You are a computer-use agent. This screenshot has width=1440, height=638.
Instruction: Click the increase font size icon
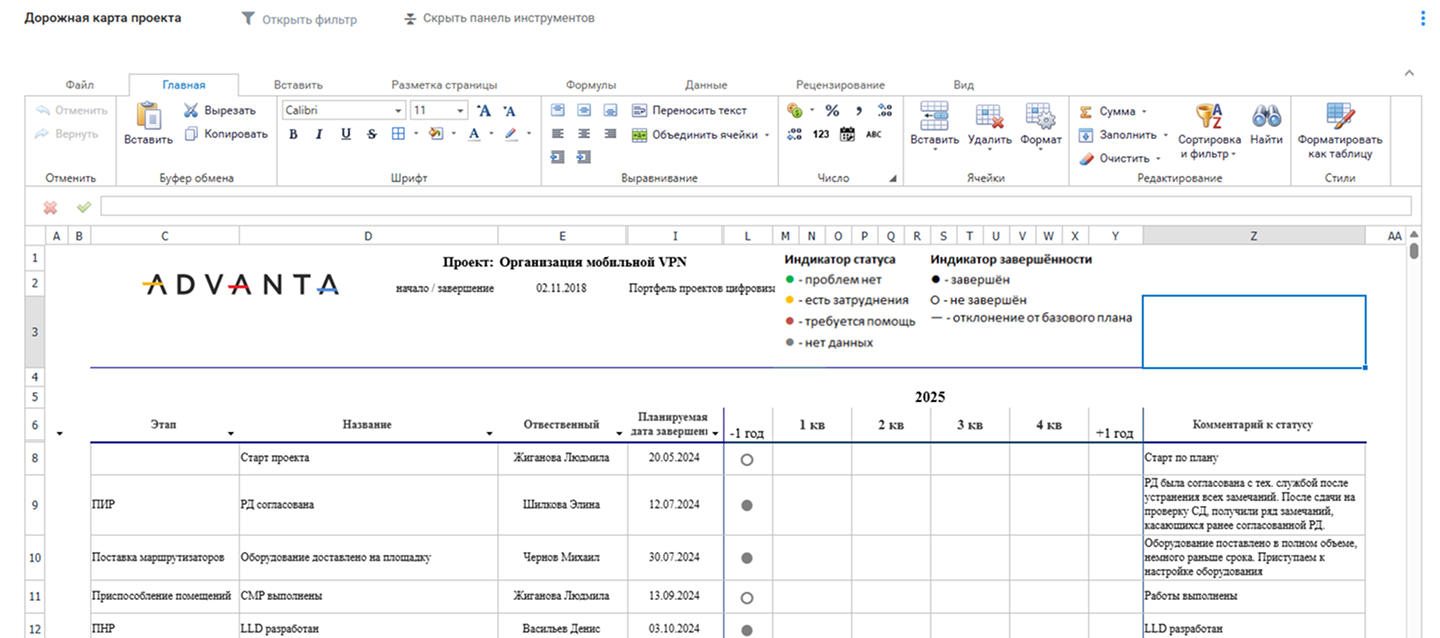pyautogui.click(x=484, y=111)
